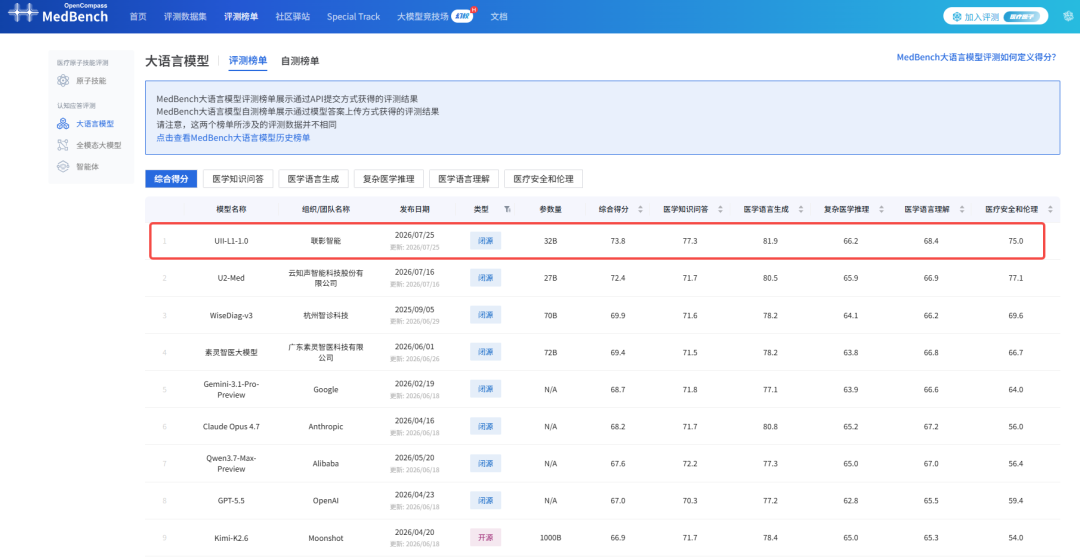Viewport: 1080px width, 560px height.
Task: Select the 全模态大模型 sidebar icon
Action: click(63, 145)
